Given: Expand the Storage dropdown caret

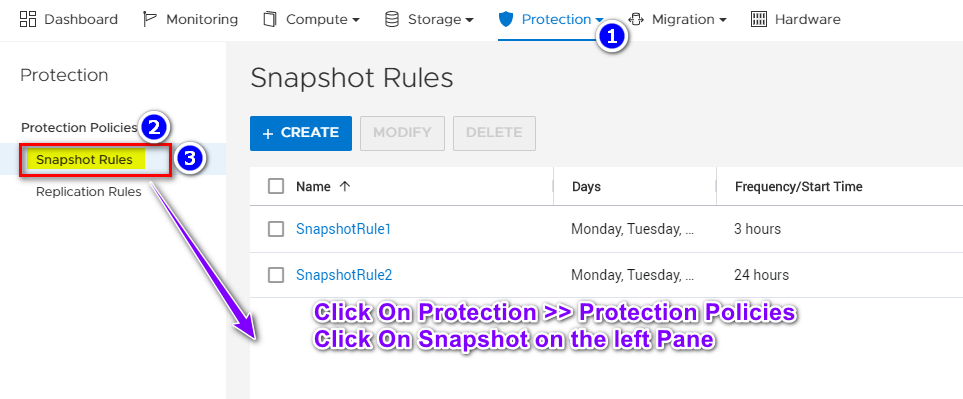Looking at the screenshot, I should [x=470, y=20].
